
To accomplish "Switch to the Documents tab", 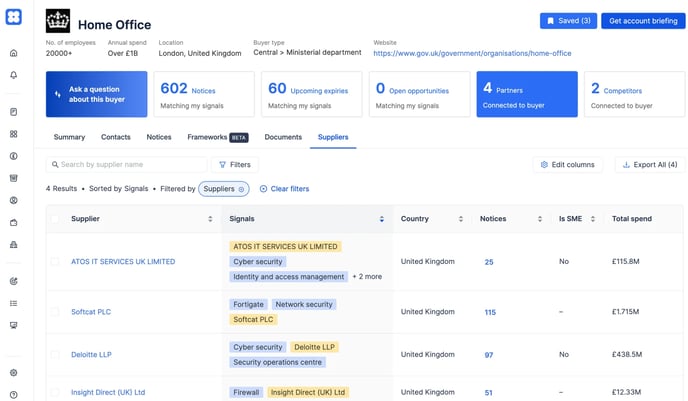I will [283, 137].
